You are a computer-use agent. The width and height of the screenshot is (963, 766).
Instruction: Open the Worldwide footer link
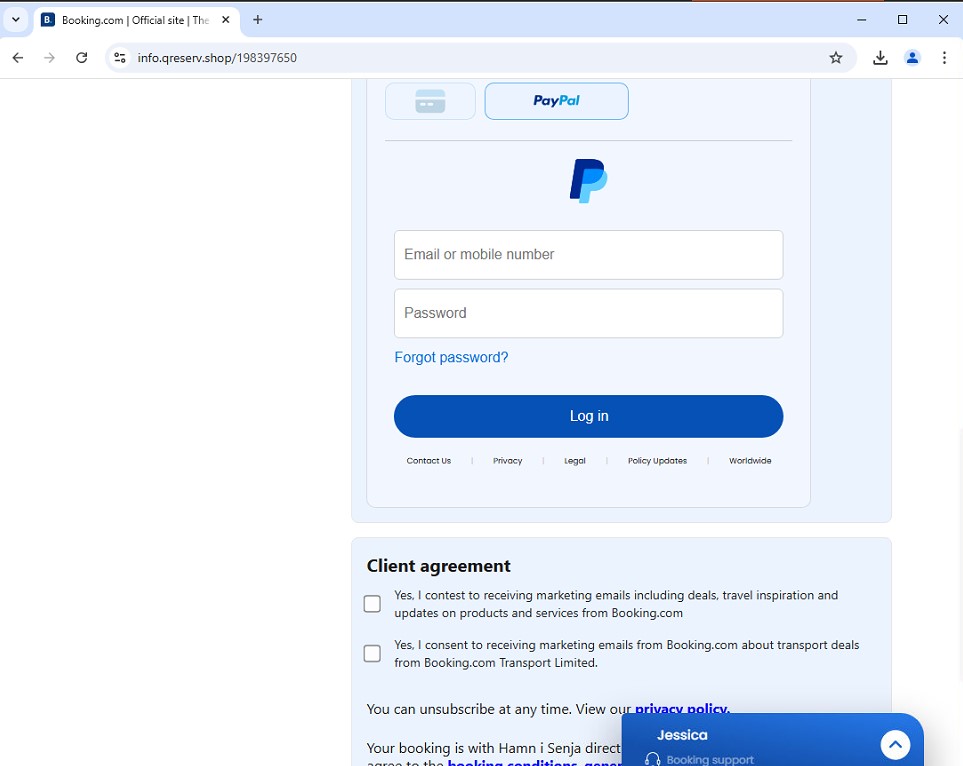[x=750, y=461]
